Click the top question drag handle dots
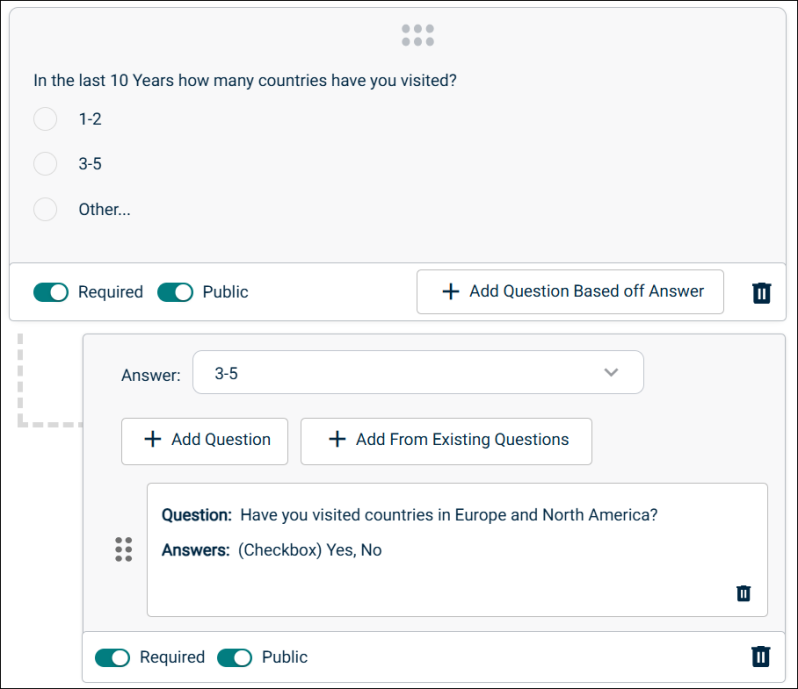 click(x=417, y=35)
